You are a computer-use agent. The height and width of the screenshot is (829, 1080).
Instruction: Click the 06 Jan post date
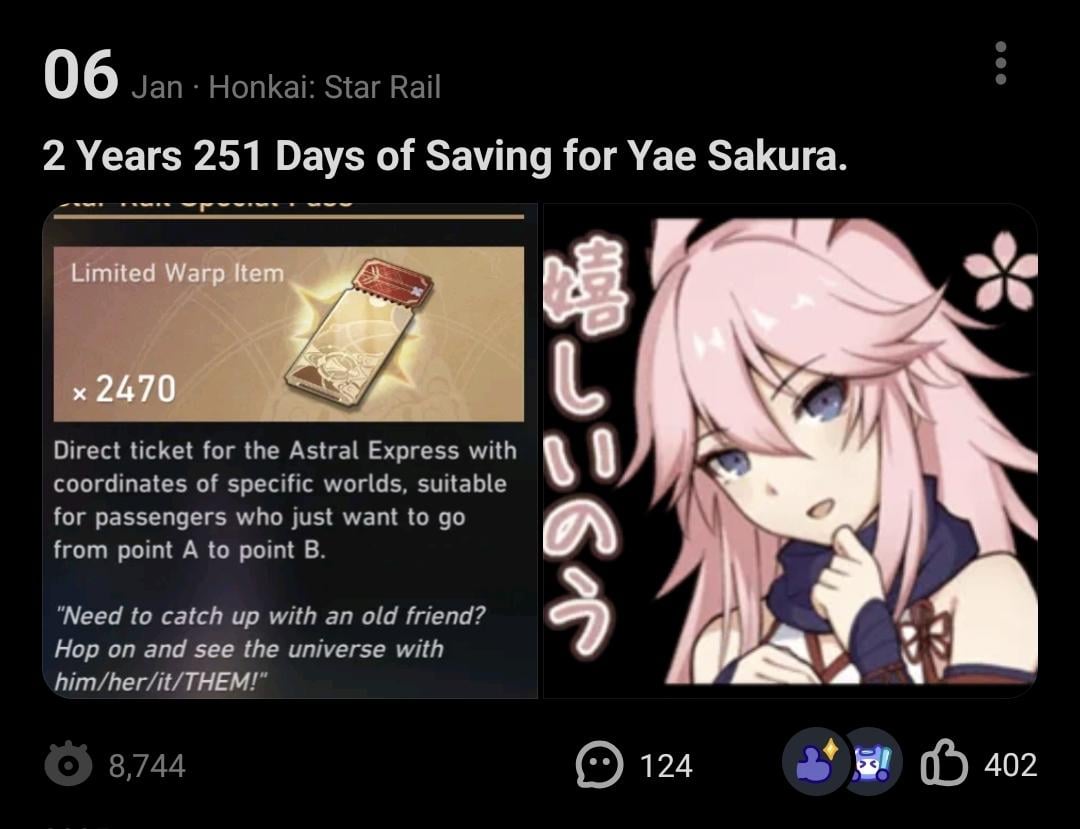coord(113,77)
